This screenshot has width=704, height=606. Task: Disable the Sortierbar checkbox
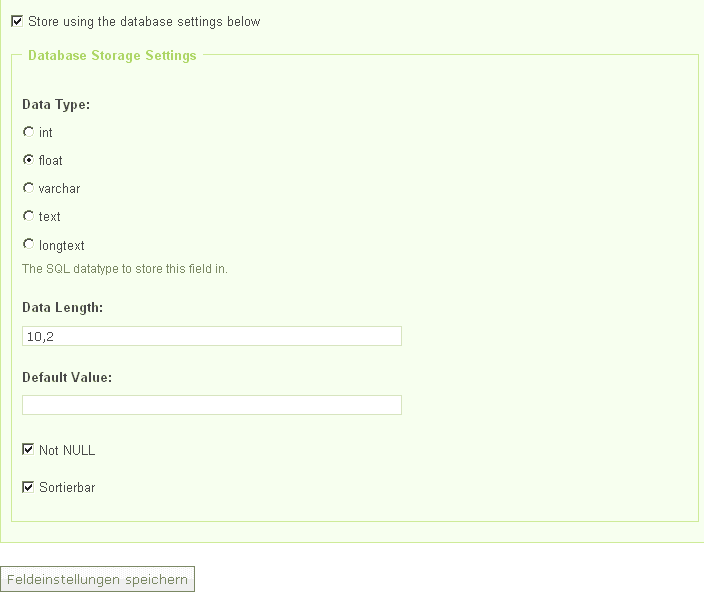[x=28, y=488]
